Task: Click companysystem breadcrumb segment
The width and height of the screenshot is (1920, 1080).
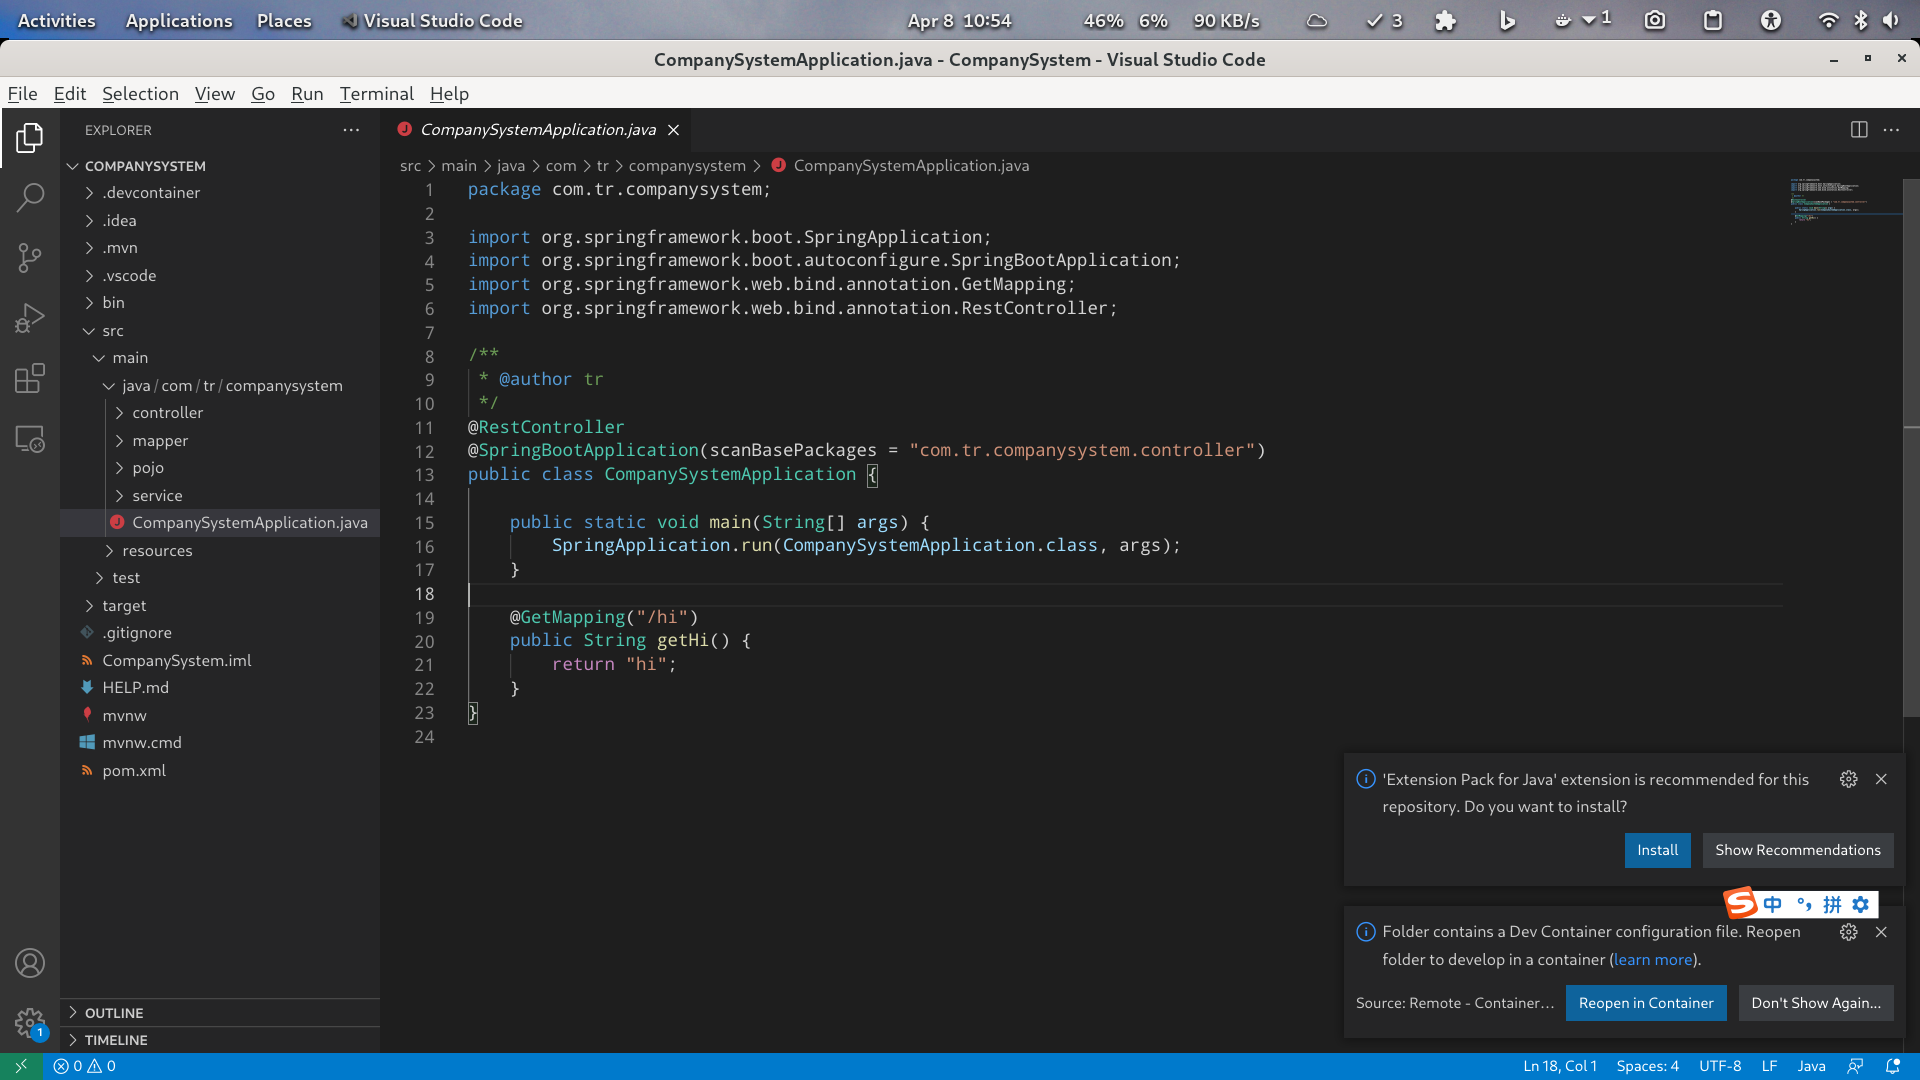Action: coord(687,166)
